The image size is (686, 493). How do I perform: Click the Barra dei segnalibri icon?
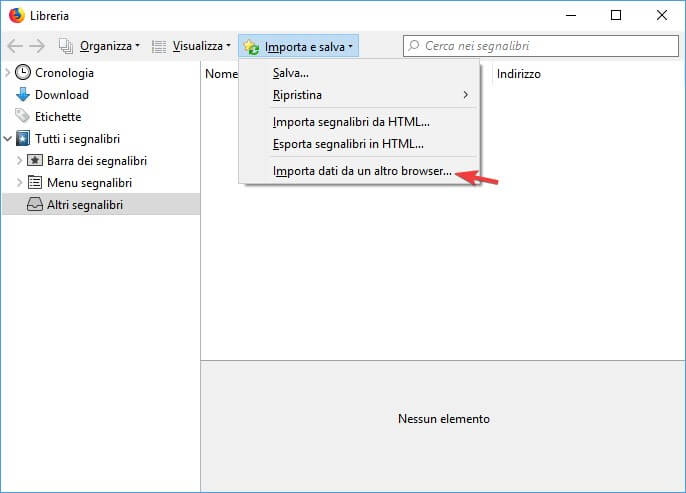tap(35, 161)
